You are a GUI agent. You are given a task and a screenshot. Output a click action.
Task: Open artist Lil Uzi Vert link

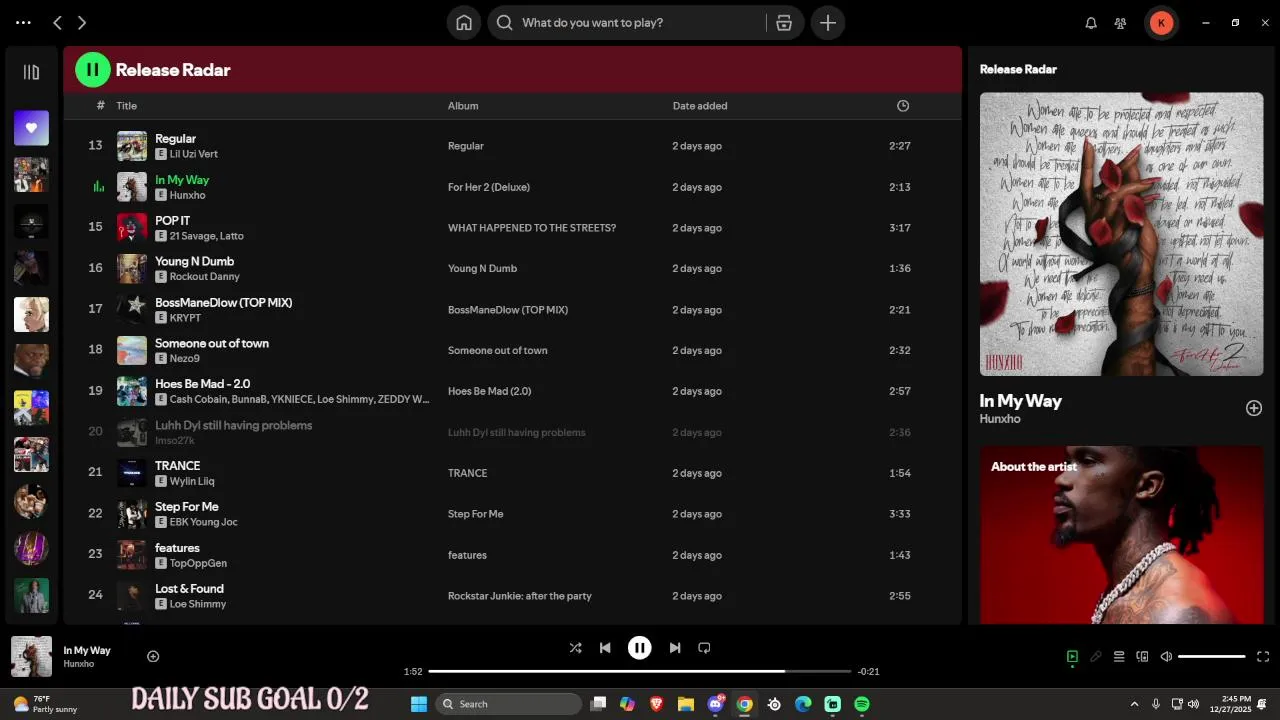194,154
